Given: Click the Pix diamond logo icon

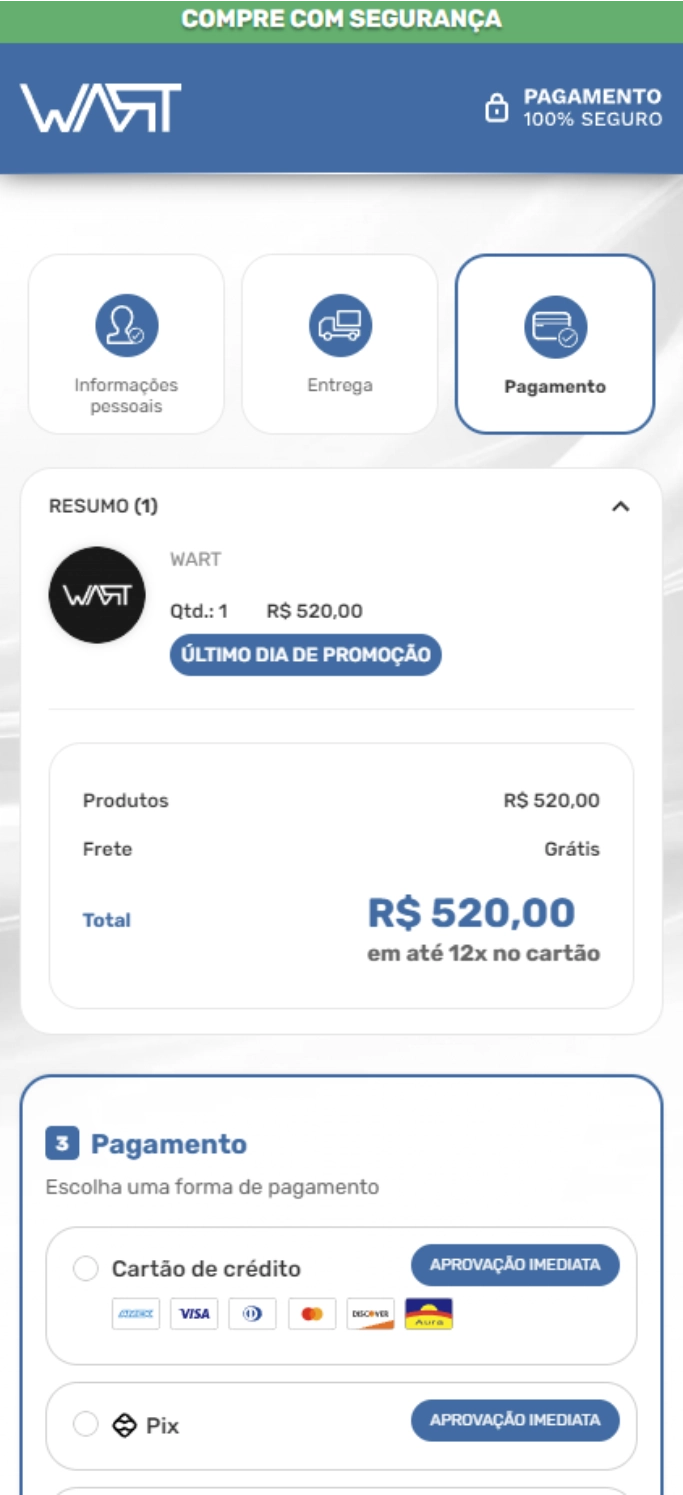Looking at the screenshot, I should [x=124, y=1425].
